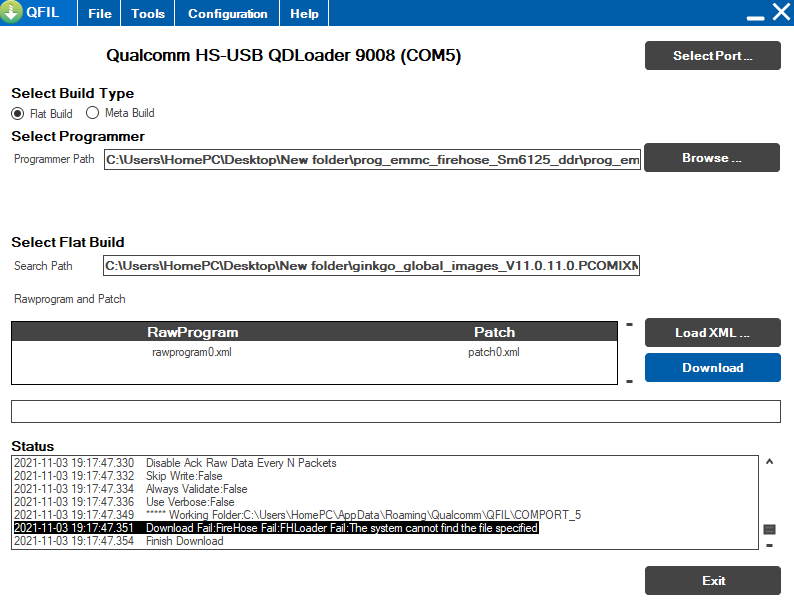Click the status log scroll down marker

tap(769, 545)
